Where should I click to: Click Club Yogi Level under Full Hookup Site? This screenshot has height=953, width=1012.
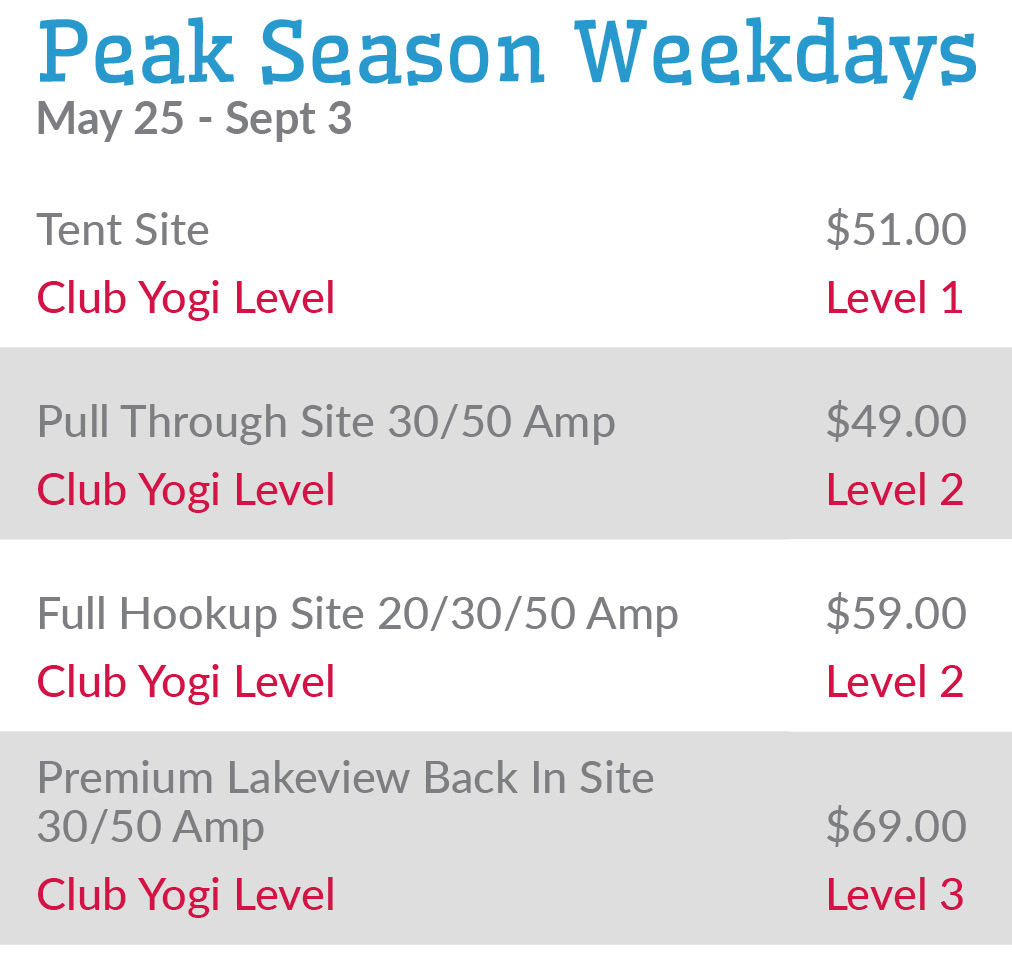point(186,682)
